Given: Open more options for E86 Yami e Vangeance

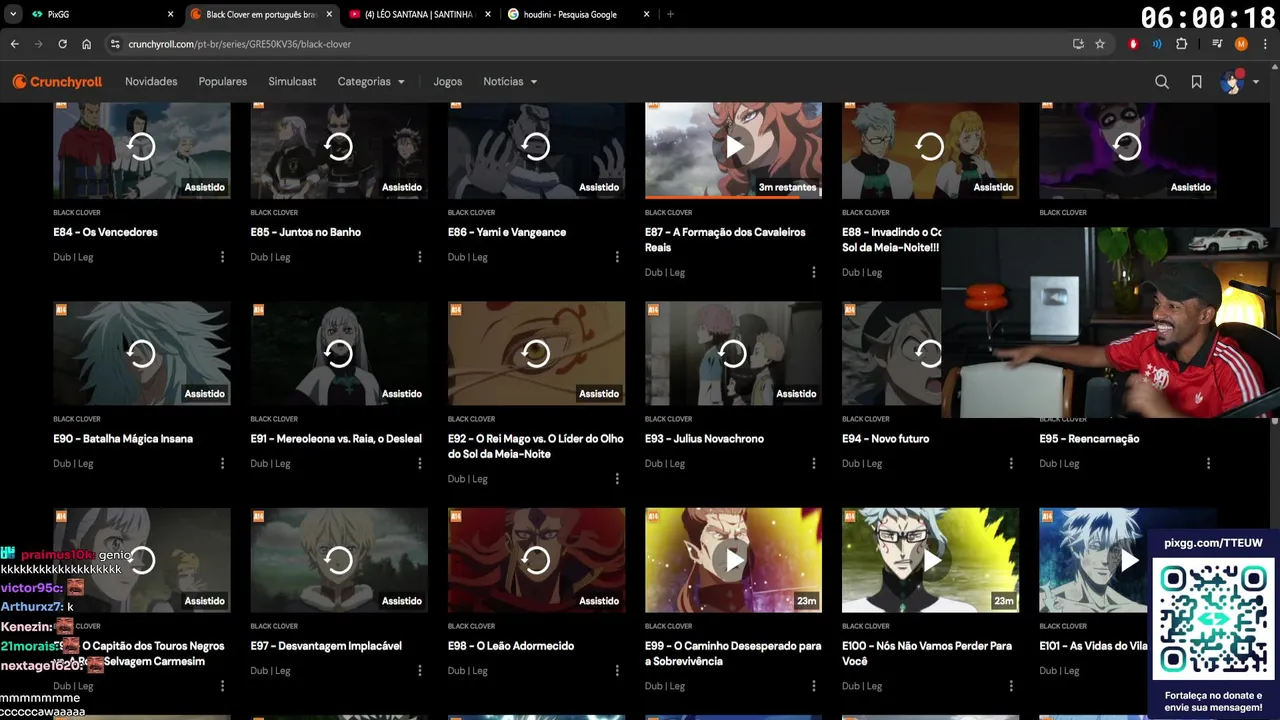Looking at the screenshot, I should tap(617, 257).
